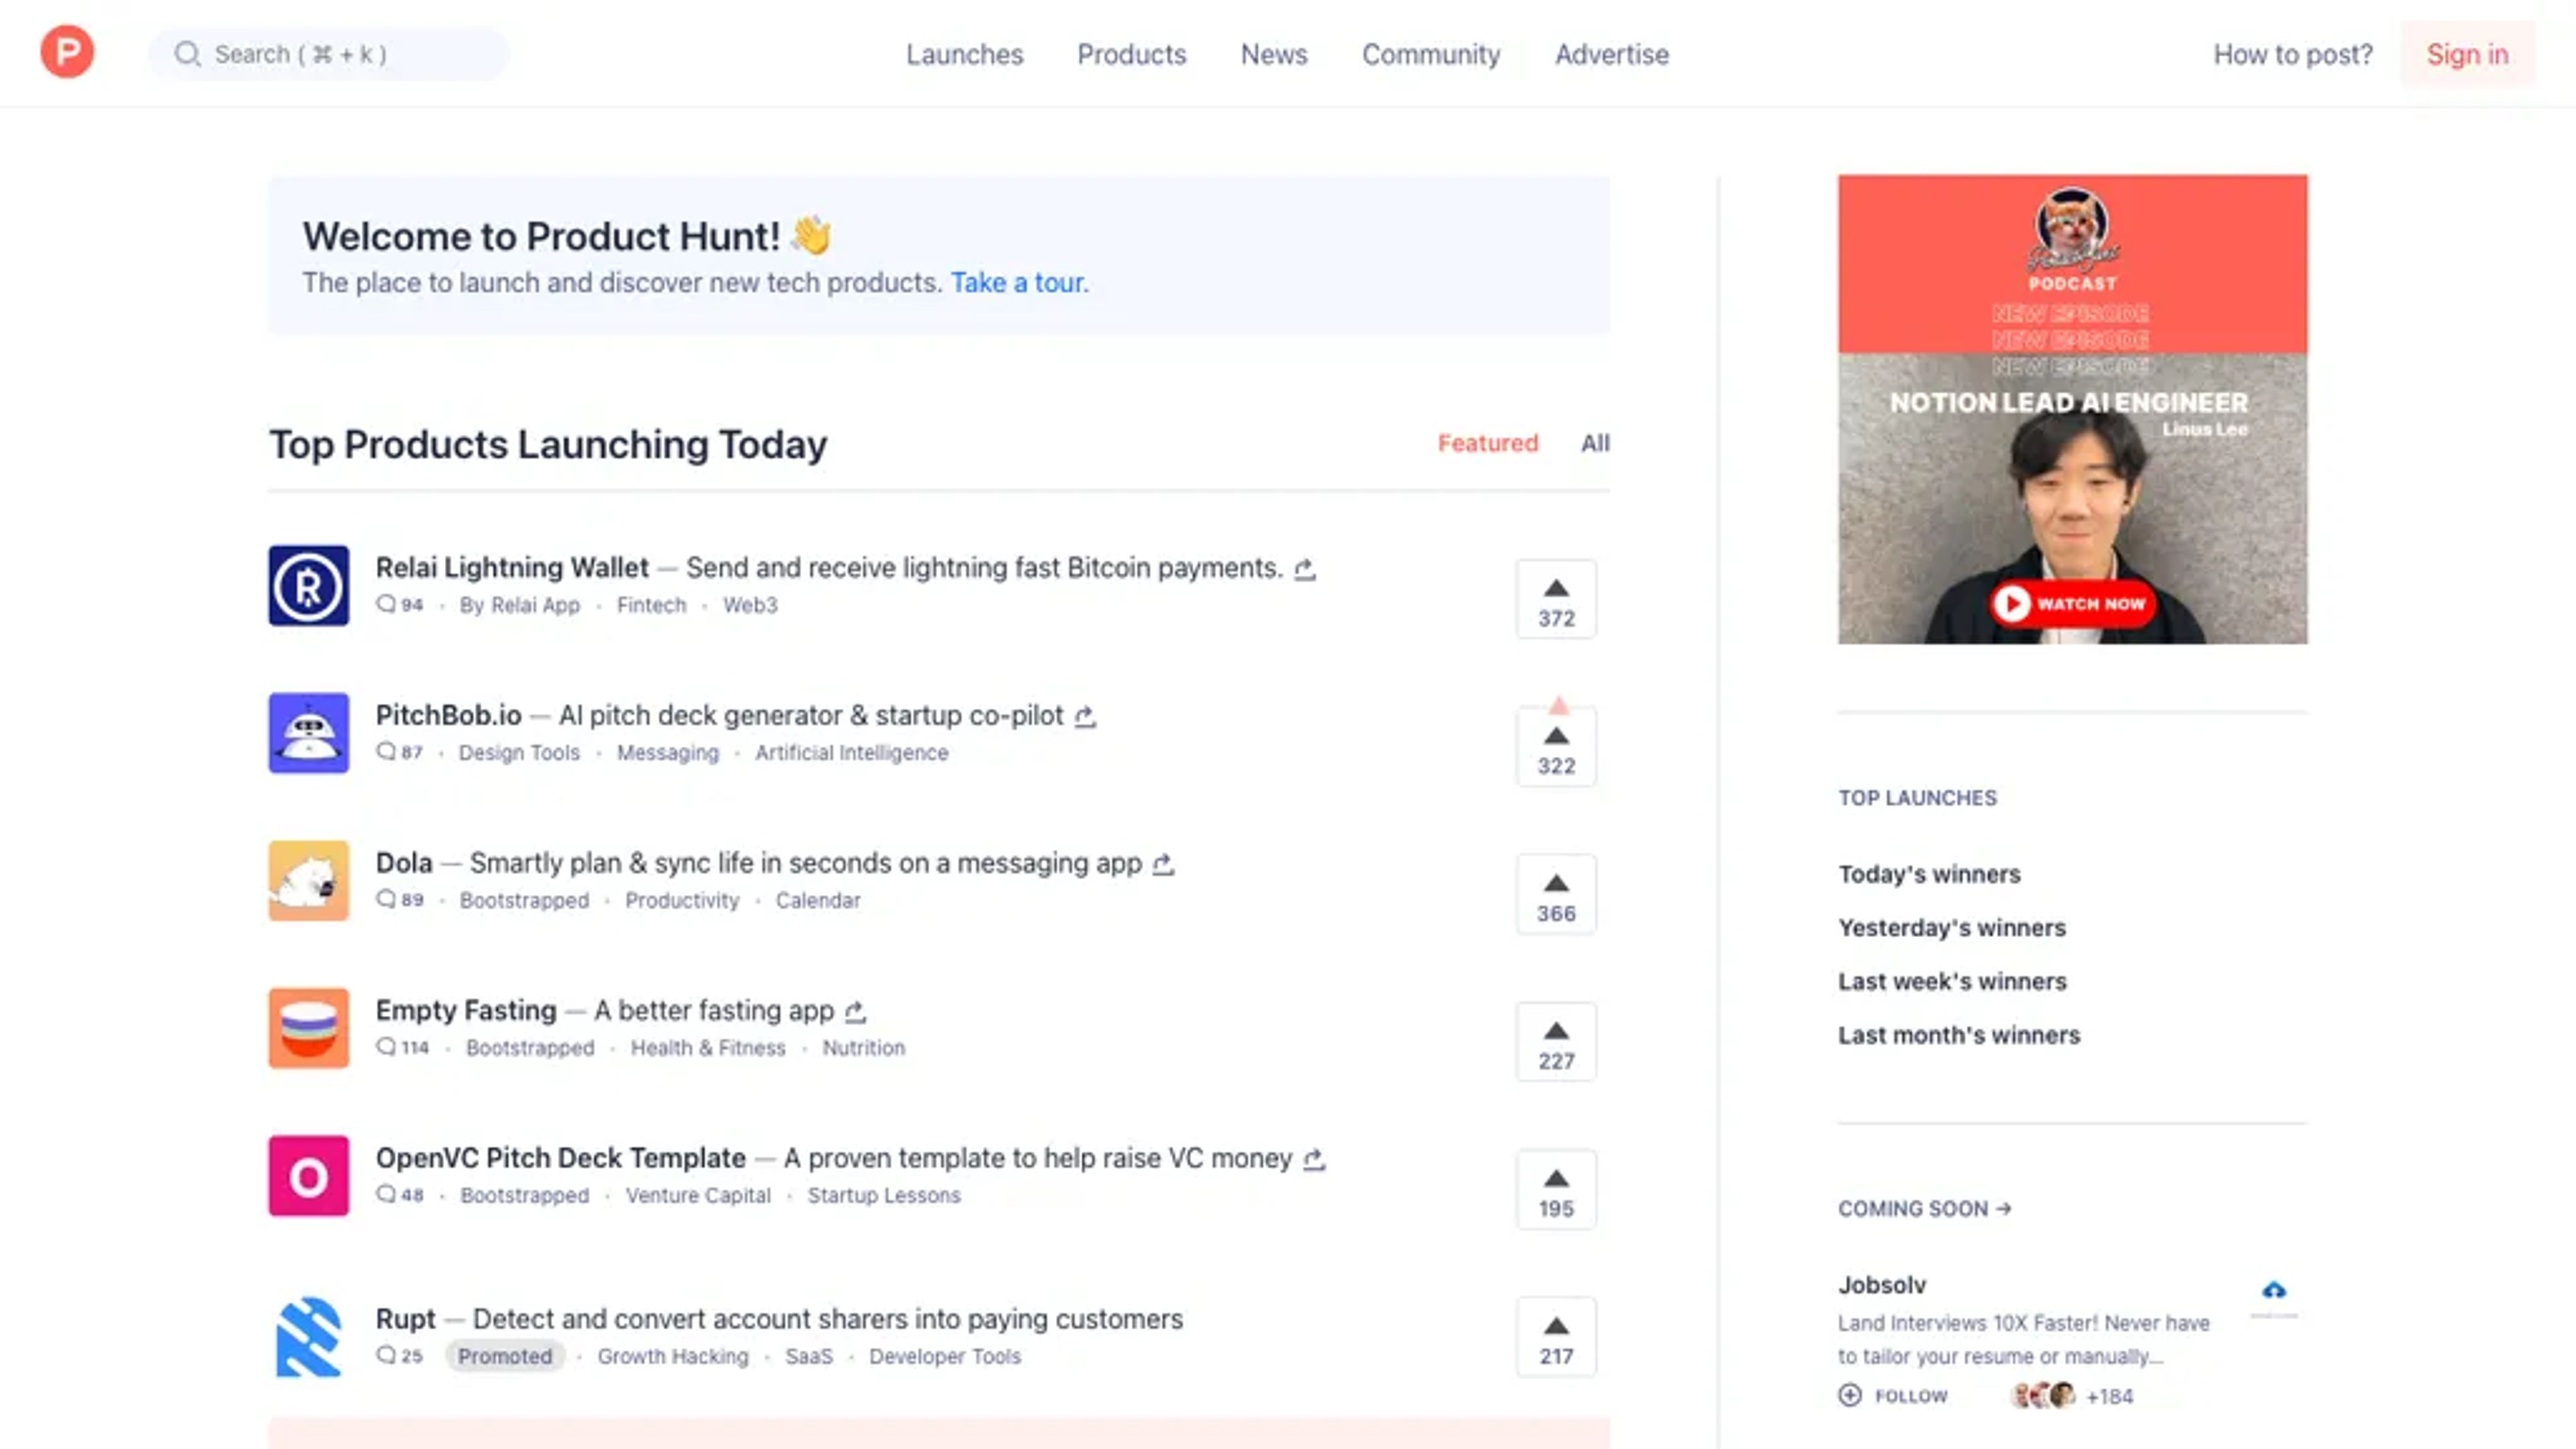Screen dimensions: 2576x1449
Task: Select the Featured toggle filter
Action: pos(1486,442)
